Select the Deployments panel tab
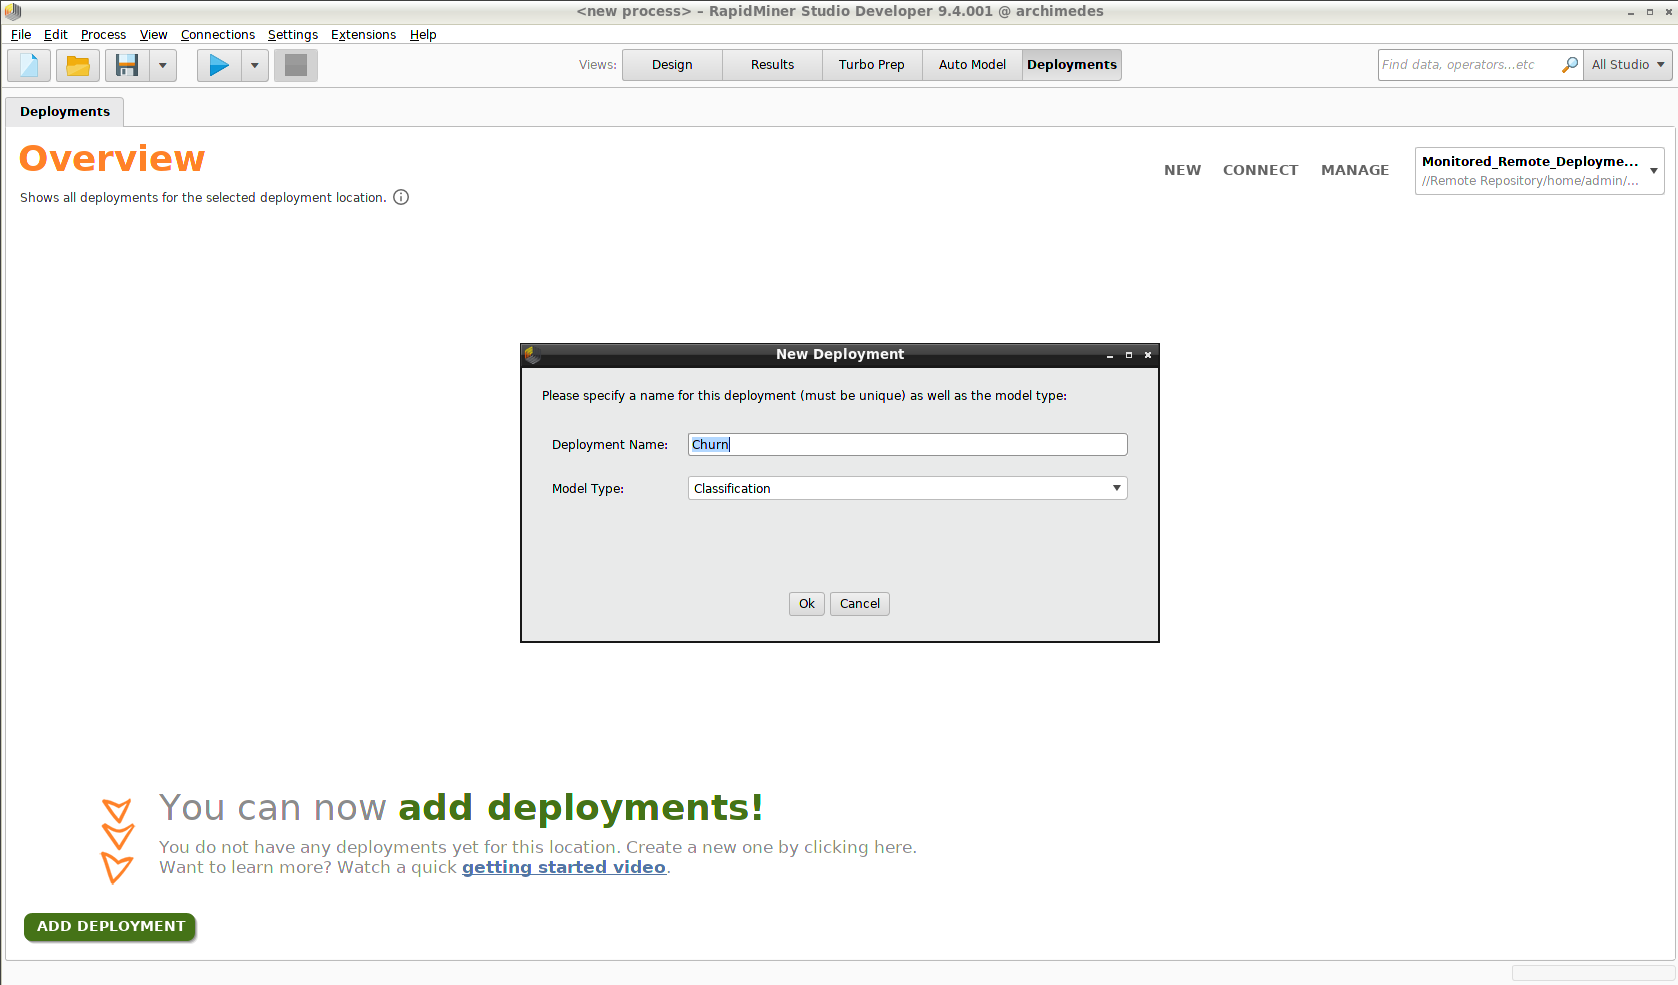Viewport: 1678px width, 985px height. 65,112
